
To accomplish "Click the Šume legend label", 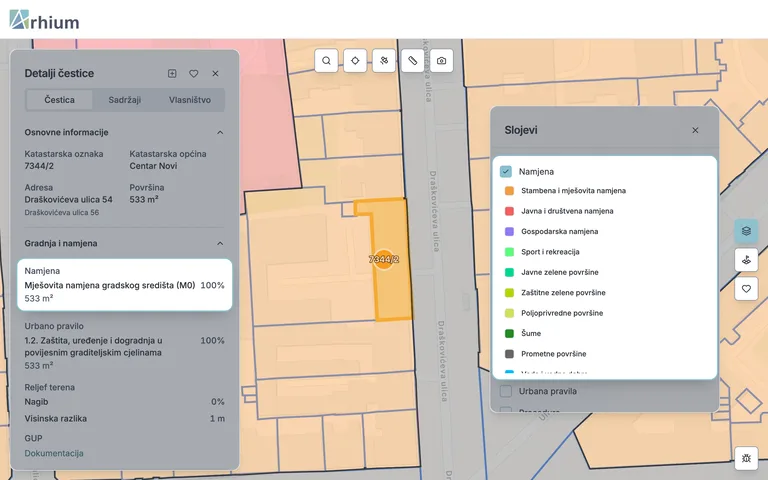I will (x=531, y=334).
